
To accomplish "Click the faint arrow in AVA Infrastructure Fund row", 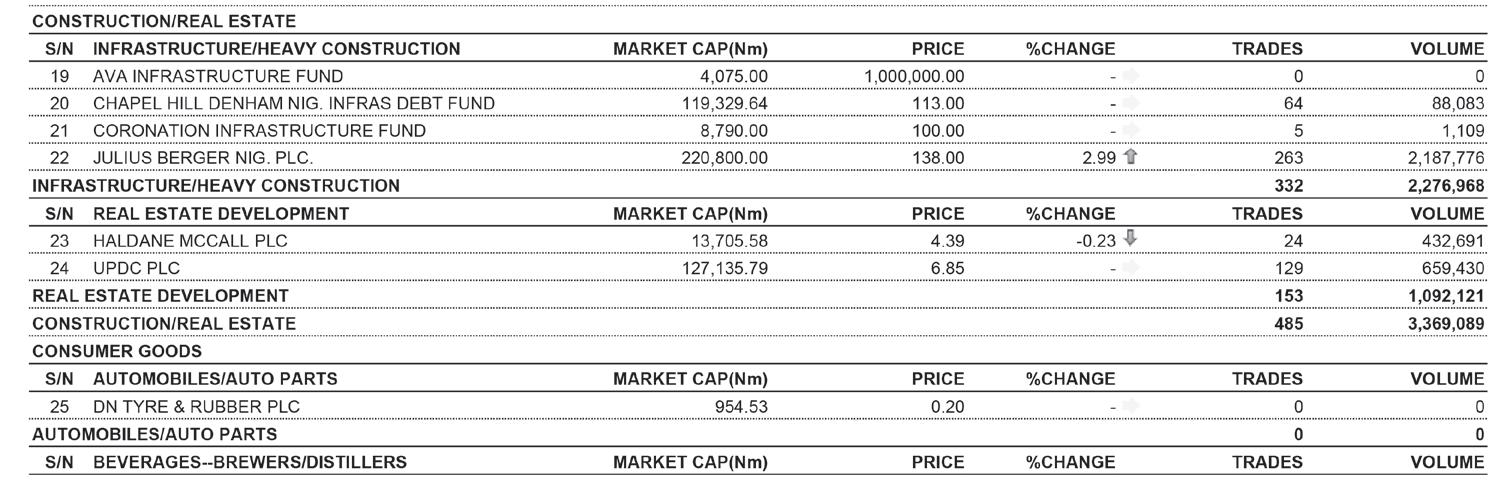I will 1131,76.
